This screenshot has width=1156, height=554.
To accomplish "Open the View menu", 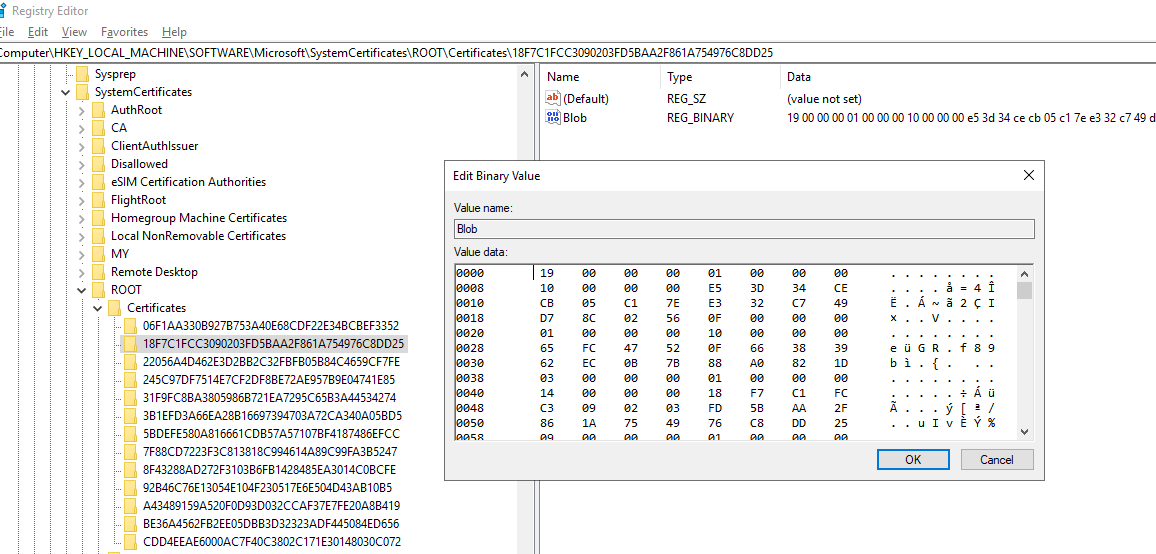I will pos(74,32).
